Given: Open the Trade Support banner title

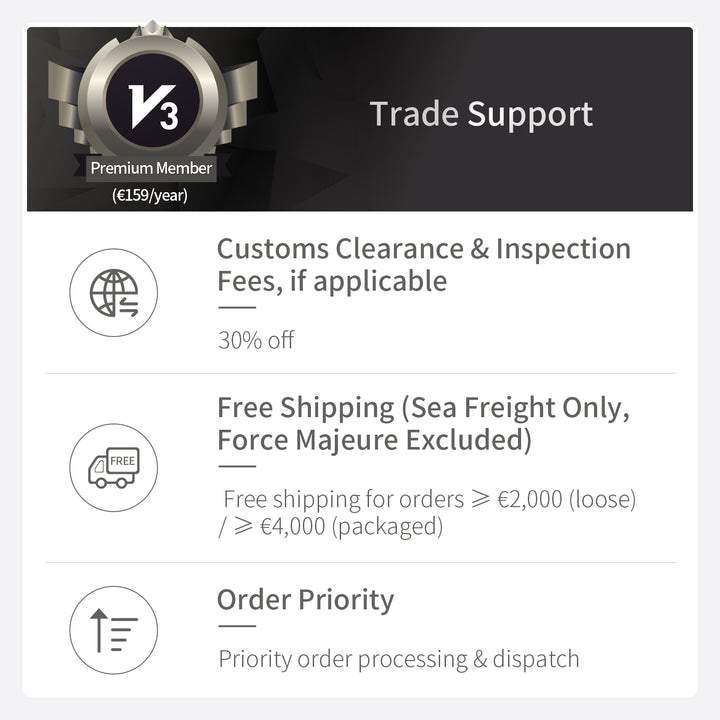Looking at the screenshot, I should [481, 114].
